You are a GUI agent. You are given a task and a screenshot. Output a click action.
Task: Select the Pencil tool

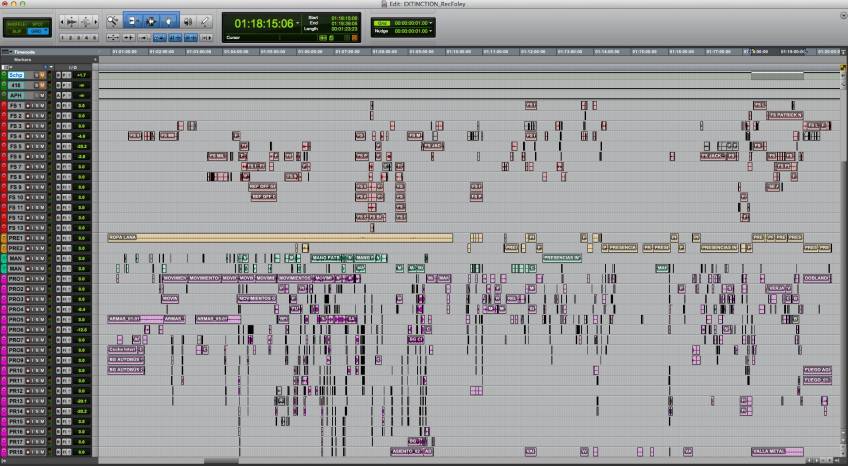tap(204, 20)
